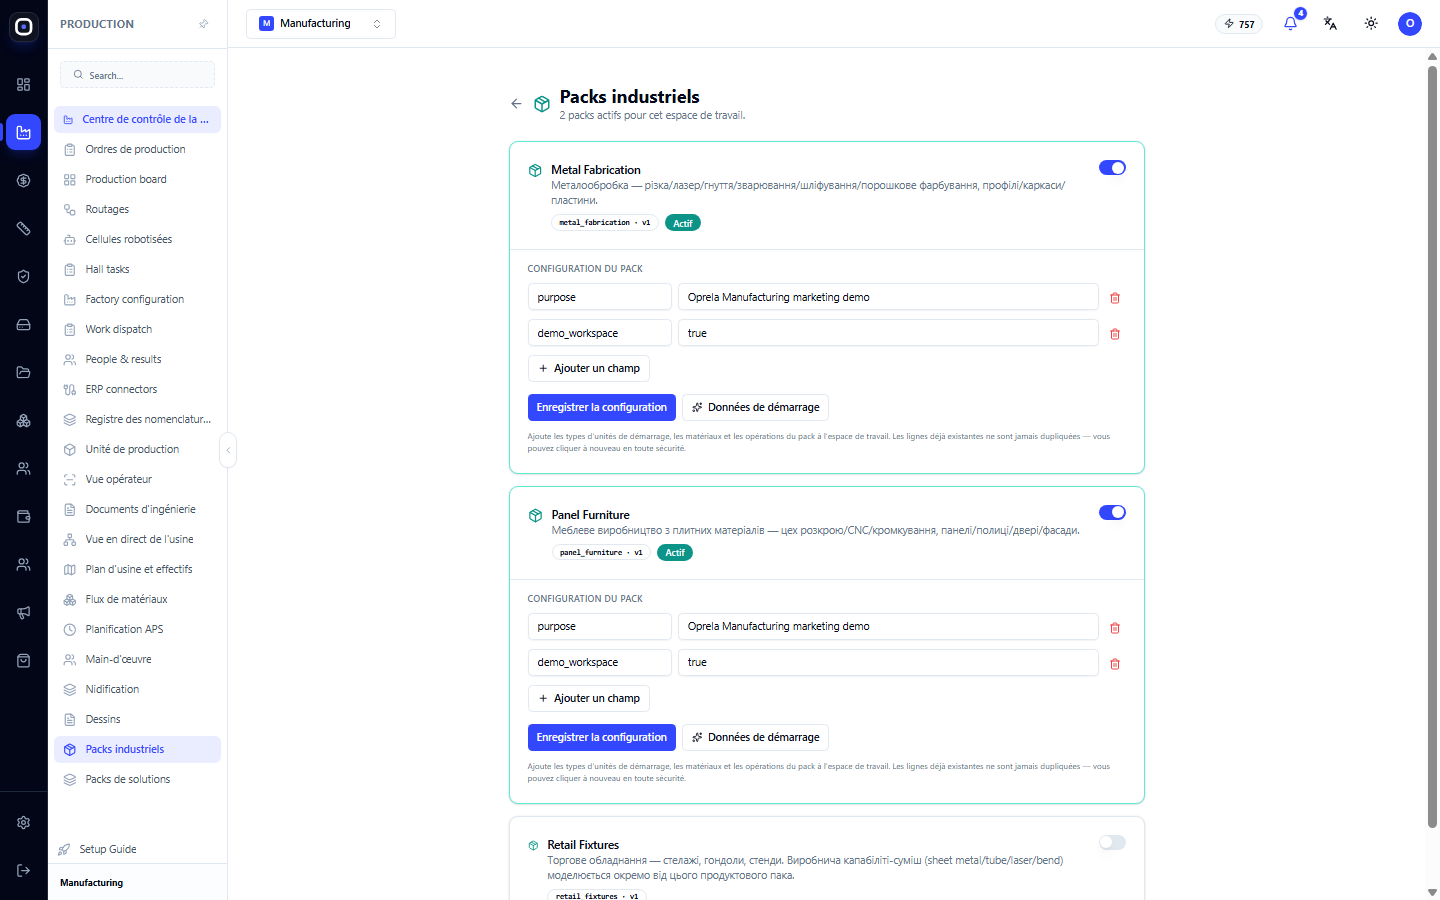Disable the Metal Fabrication pack toggle
This screenshot has width=1440, height=900.
coord(1112,168)
